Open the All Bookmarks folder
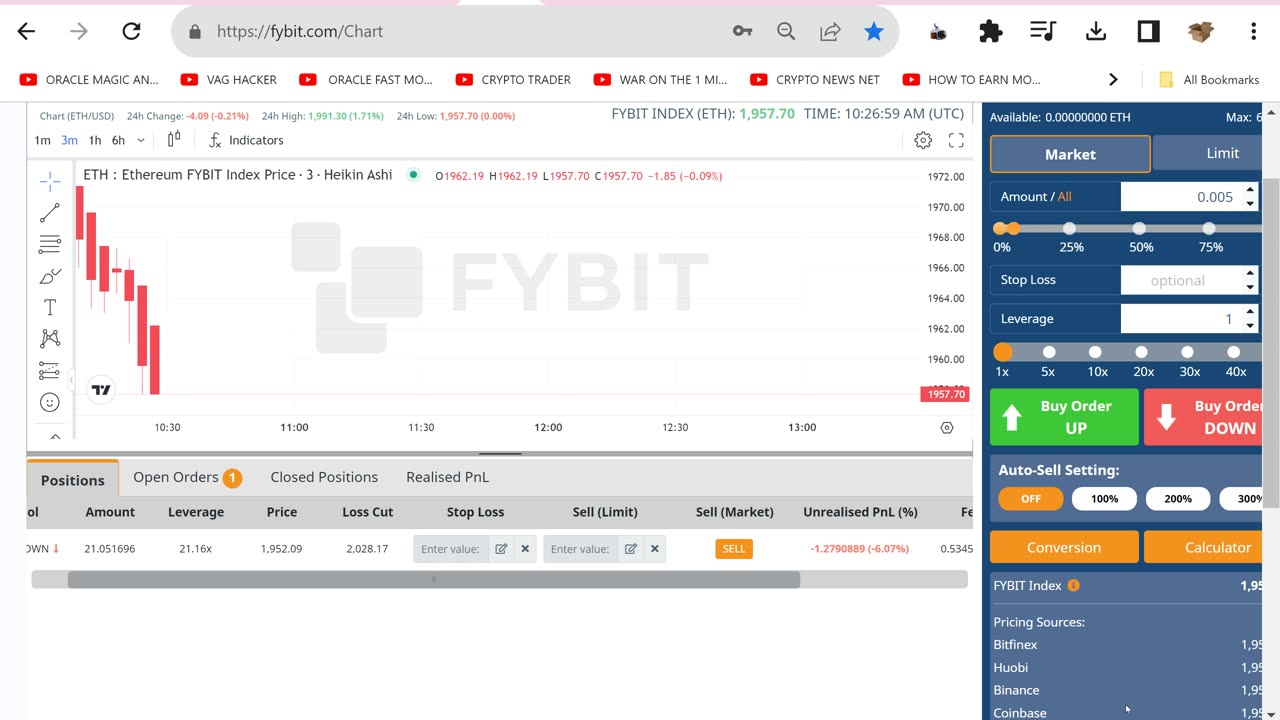1280x720 pixels. tap(1208, 80)
